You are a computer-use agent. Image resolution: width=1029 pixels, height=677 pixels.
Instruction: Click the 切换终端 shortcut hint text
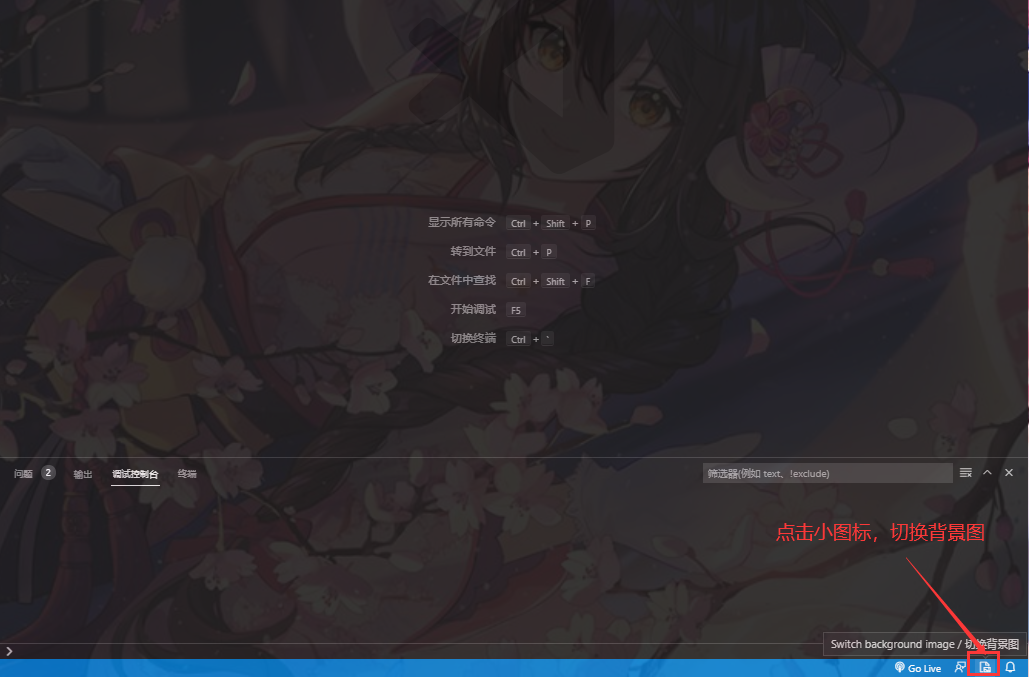[472, 338]
